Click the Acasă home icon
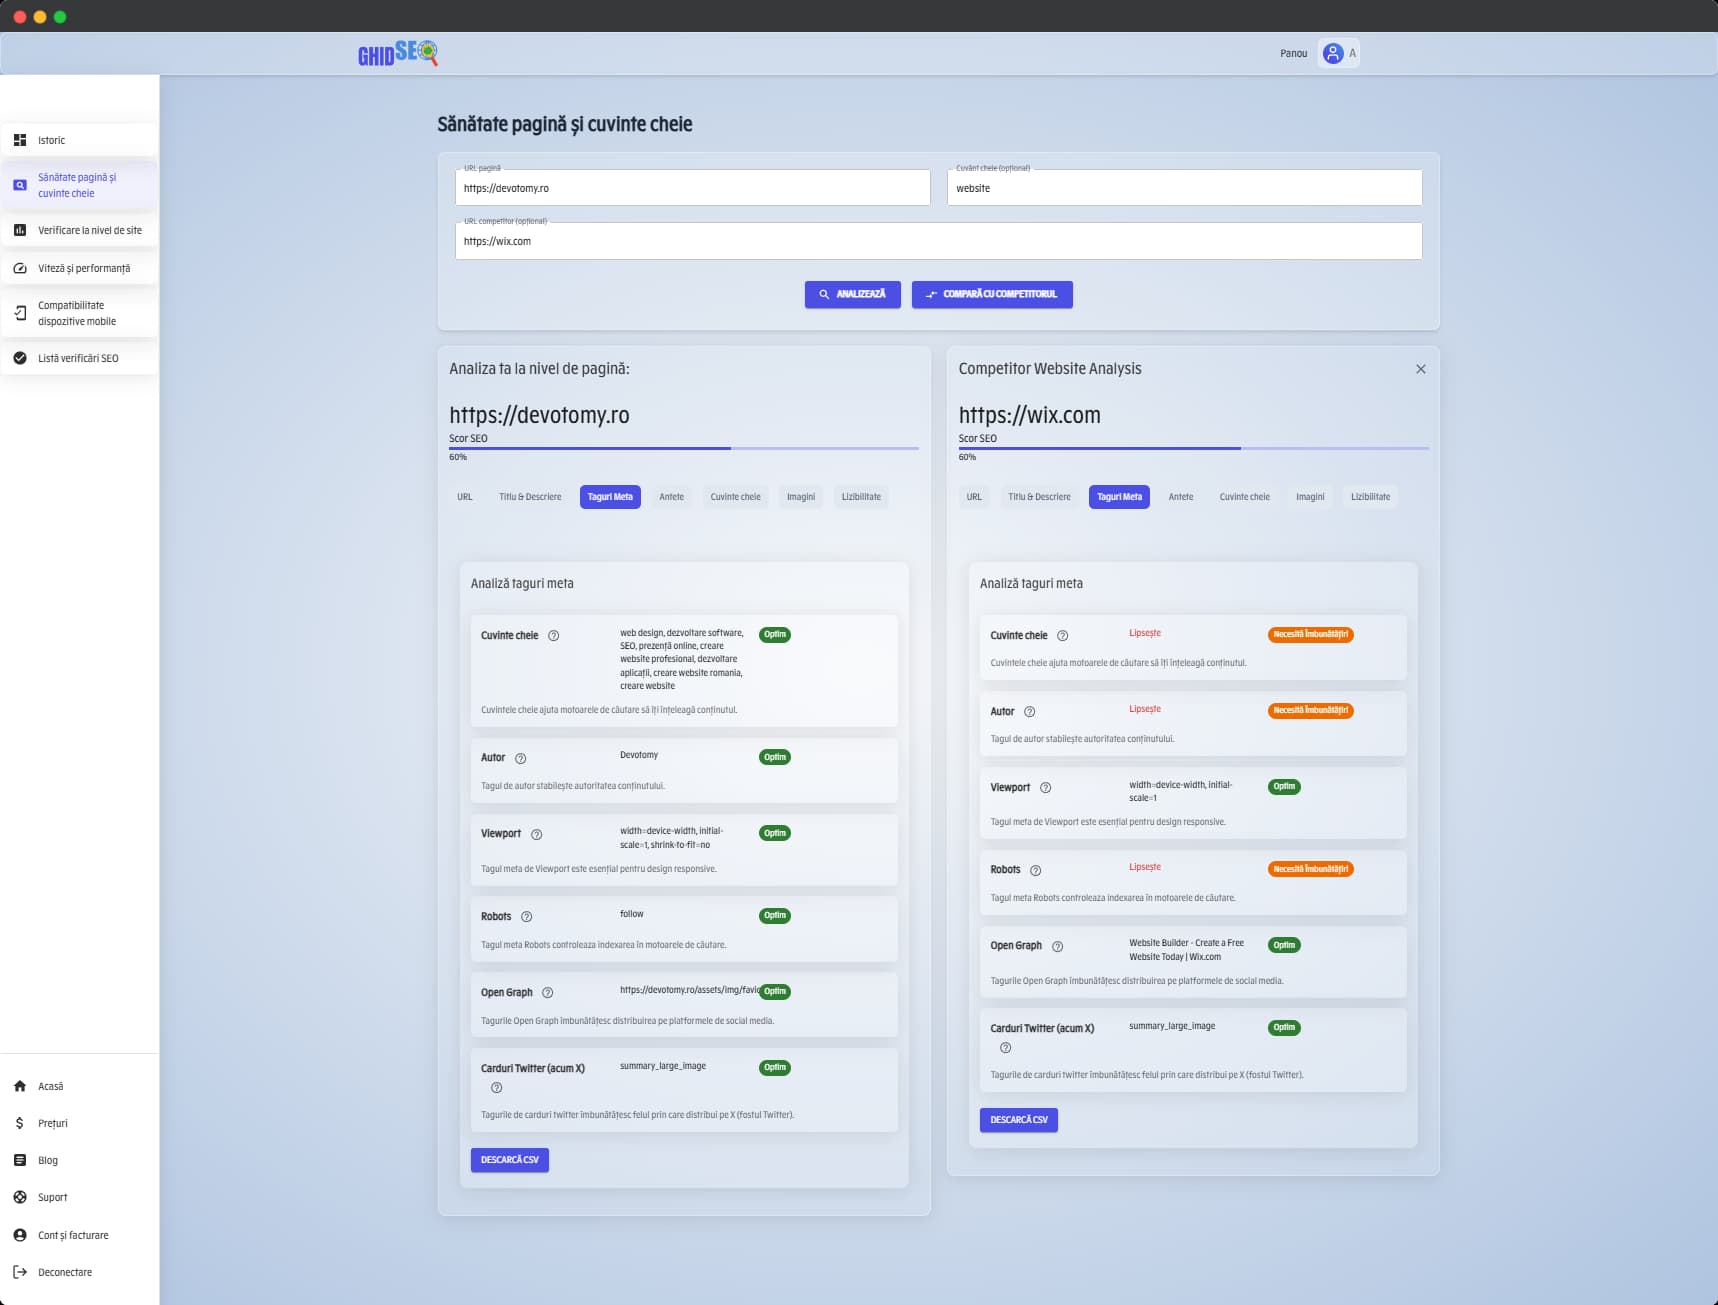The width and height of the screenshot is (1718, 1305). [20, 1086]
